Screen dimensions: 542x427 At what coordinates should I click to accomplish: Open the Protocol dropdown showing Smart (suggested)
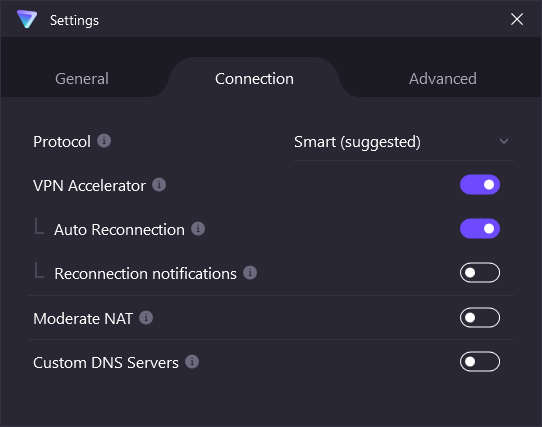403,142
